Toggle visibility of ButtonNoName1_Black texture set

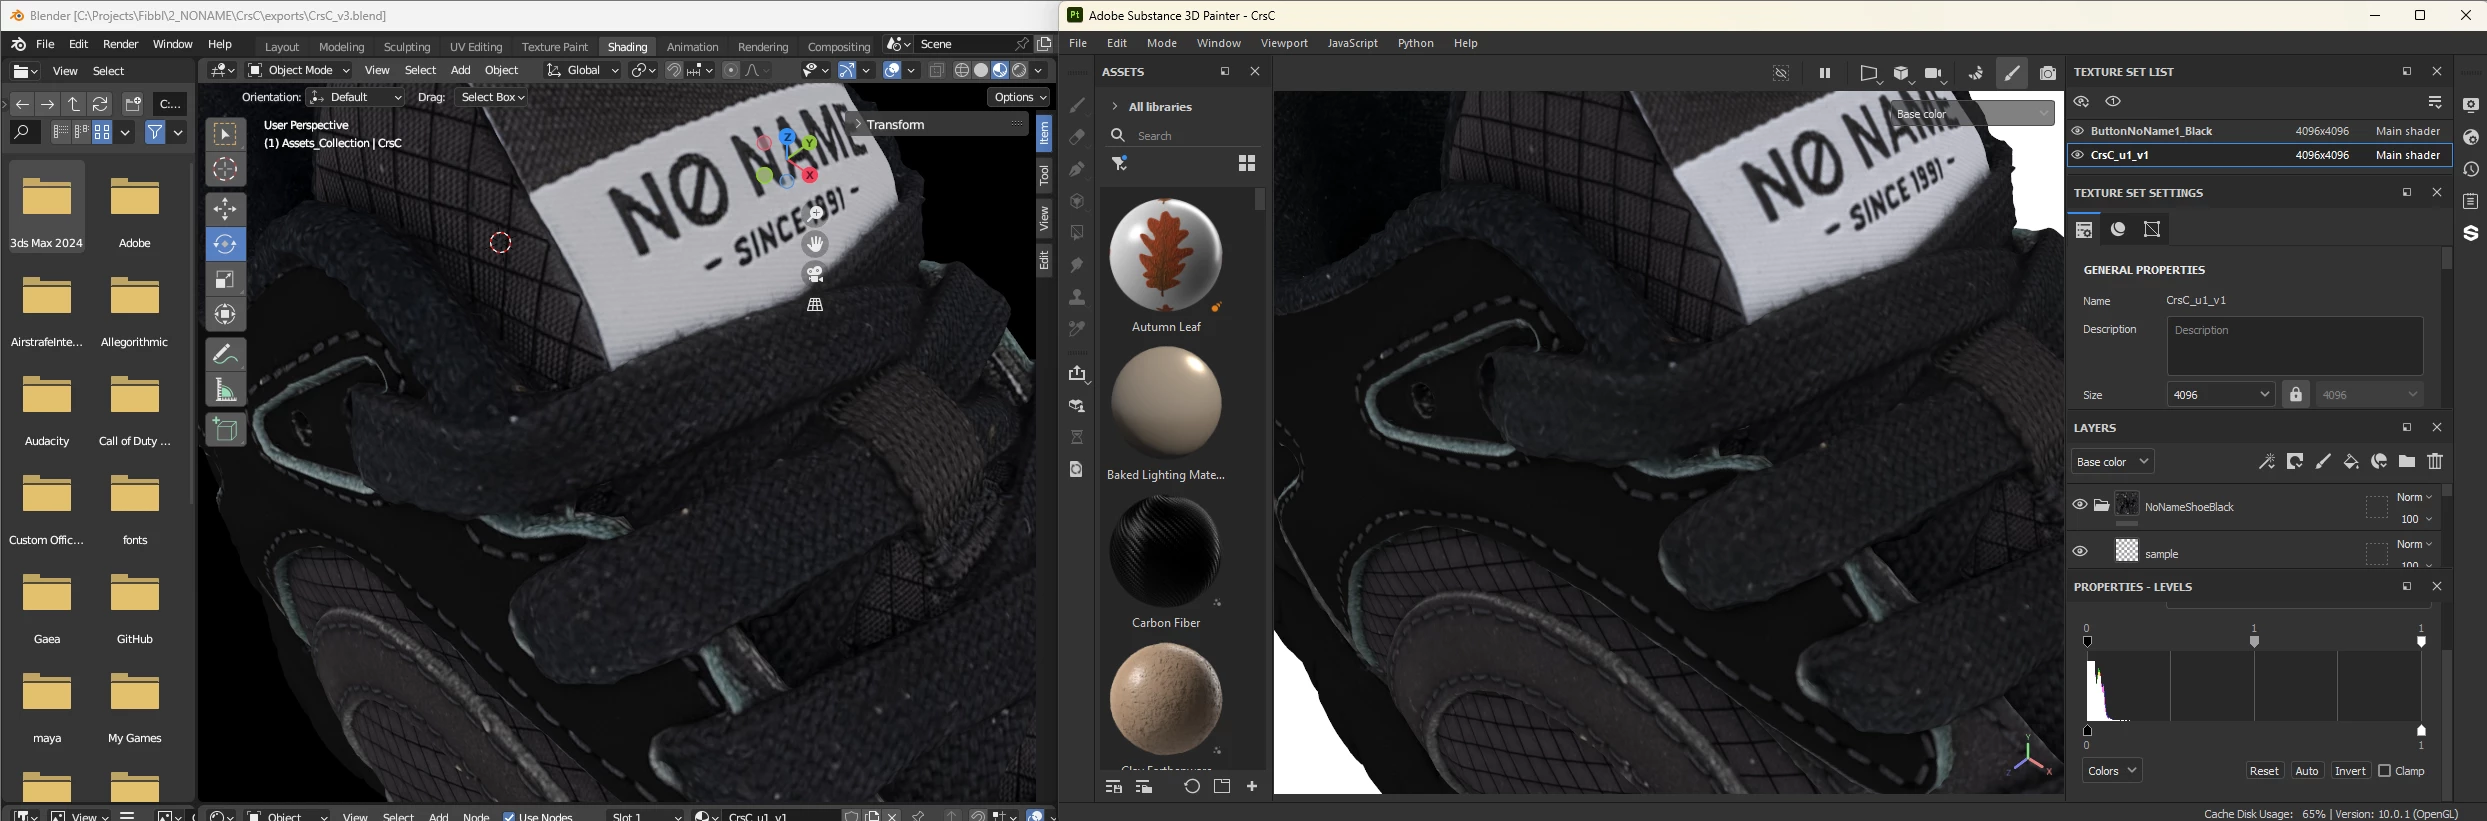click(x=2078, y=131)
